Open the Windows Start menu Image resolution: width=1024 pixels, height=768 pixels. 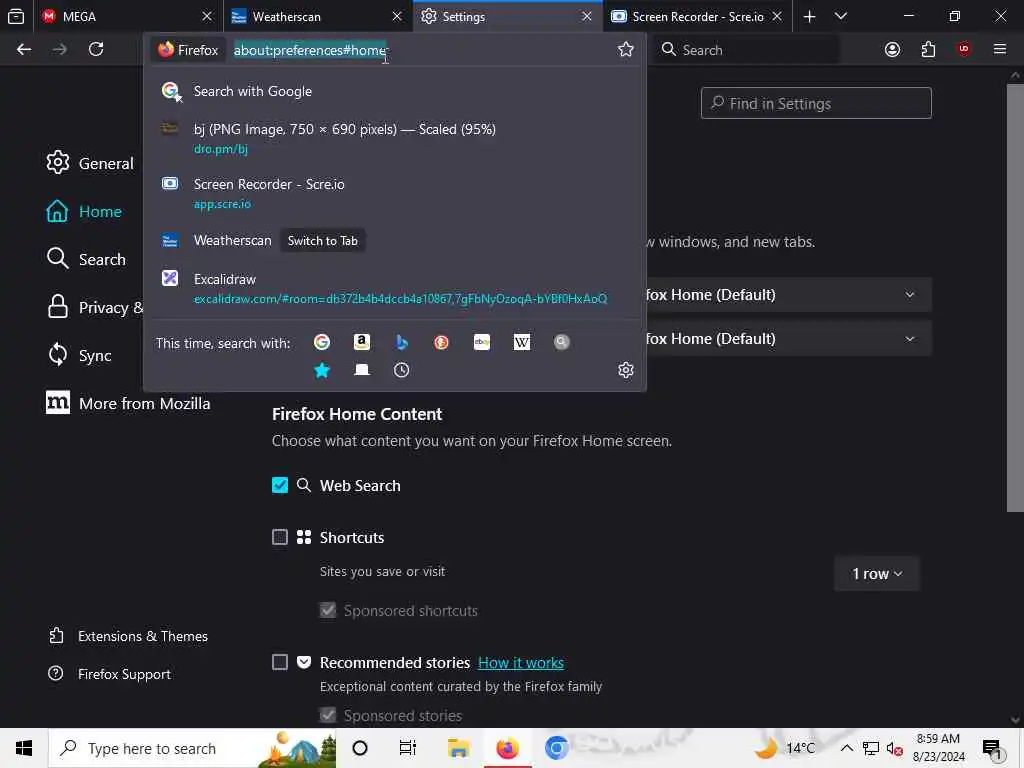[24, 748]
